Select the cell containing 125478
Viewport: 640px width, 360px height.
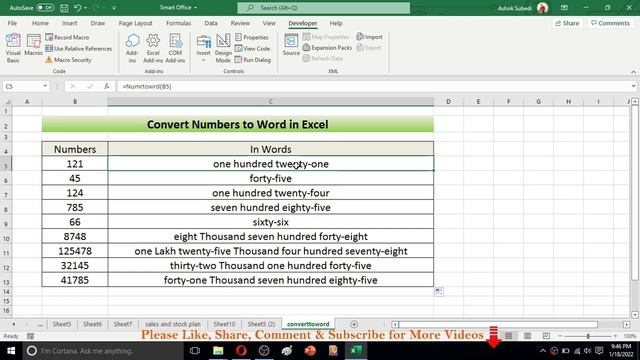click(x=75, y=251)
